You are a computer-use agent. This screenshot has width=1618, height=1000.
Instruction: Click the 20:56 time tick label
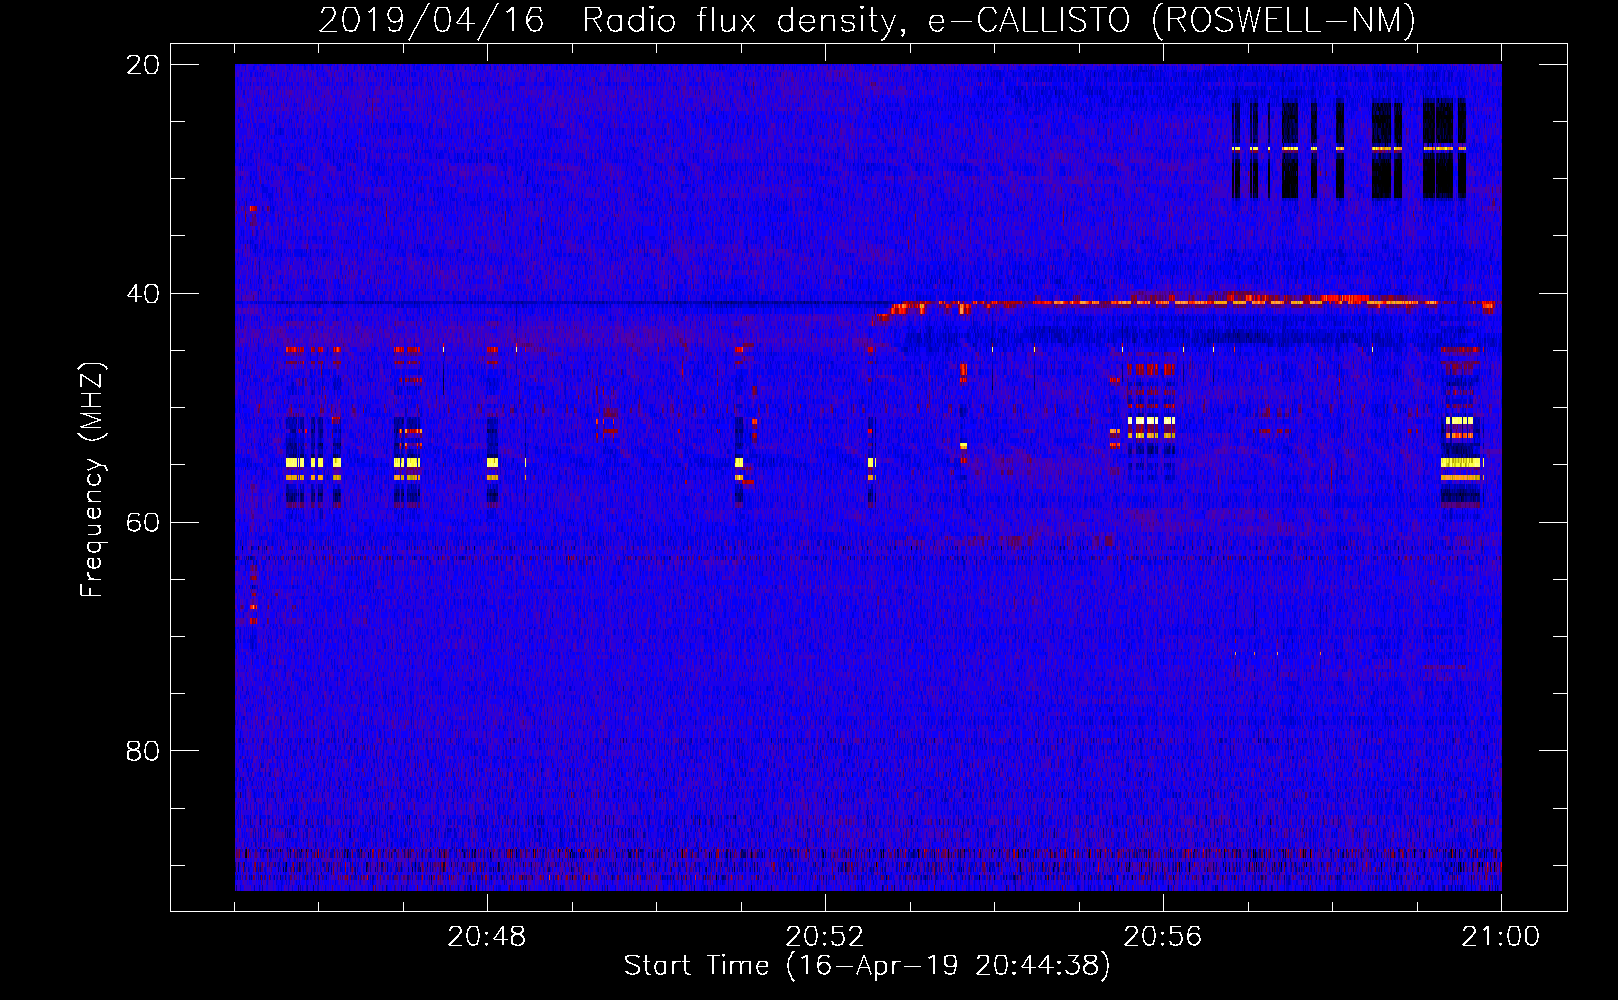1163,937
